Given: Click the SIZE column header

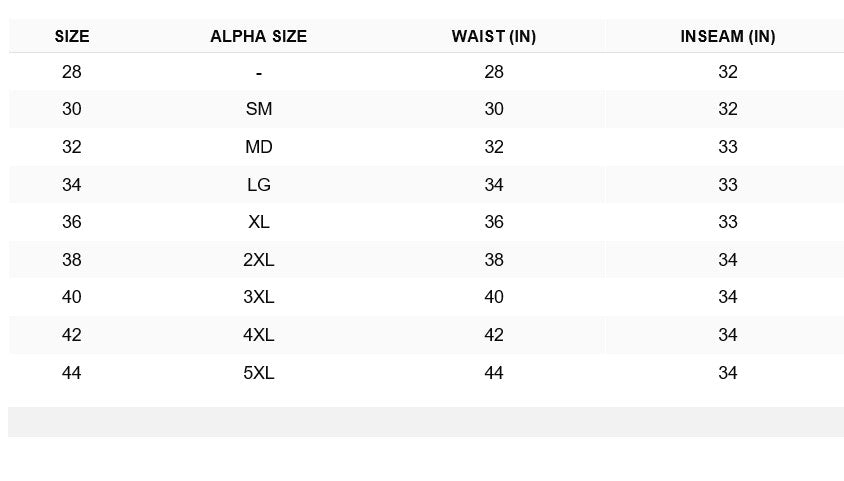Looking at the screenshot, I should coord(72,36).
